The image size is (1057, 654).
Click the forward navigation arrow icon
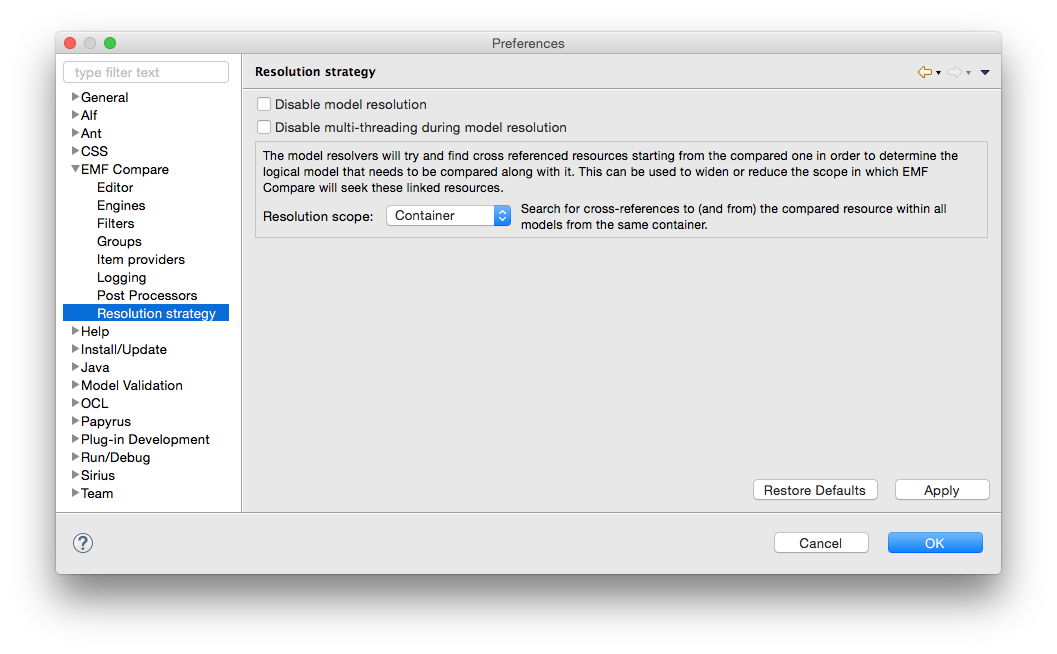point(954,72)
